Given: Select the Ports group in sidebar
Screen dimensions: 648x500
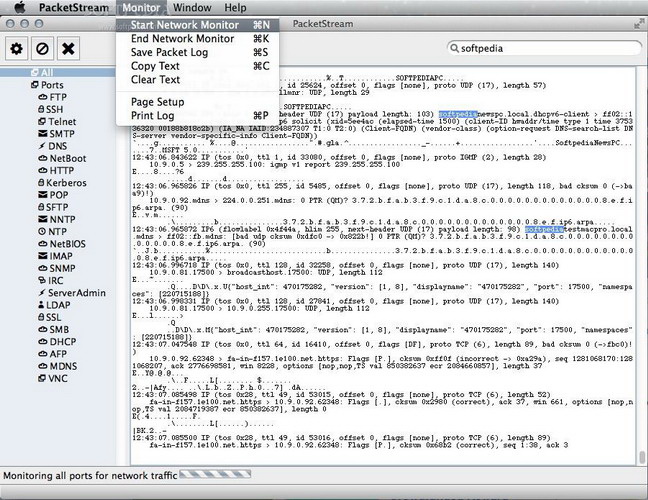Looking at the screenshot, I should pyautogui.click(x=48, y=85).
